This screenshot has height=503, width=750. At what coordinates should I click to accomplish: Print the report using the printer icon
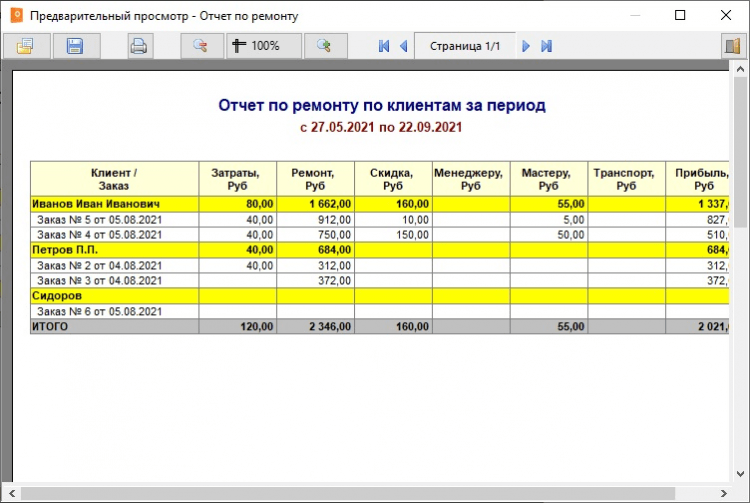pos(139,46)
